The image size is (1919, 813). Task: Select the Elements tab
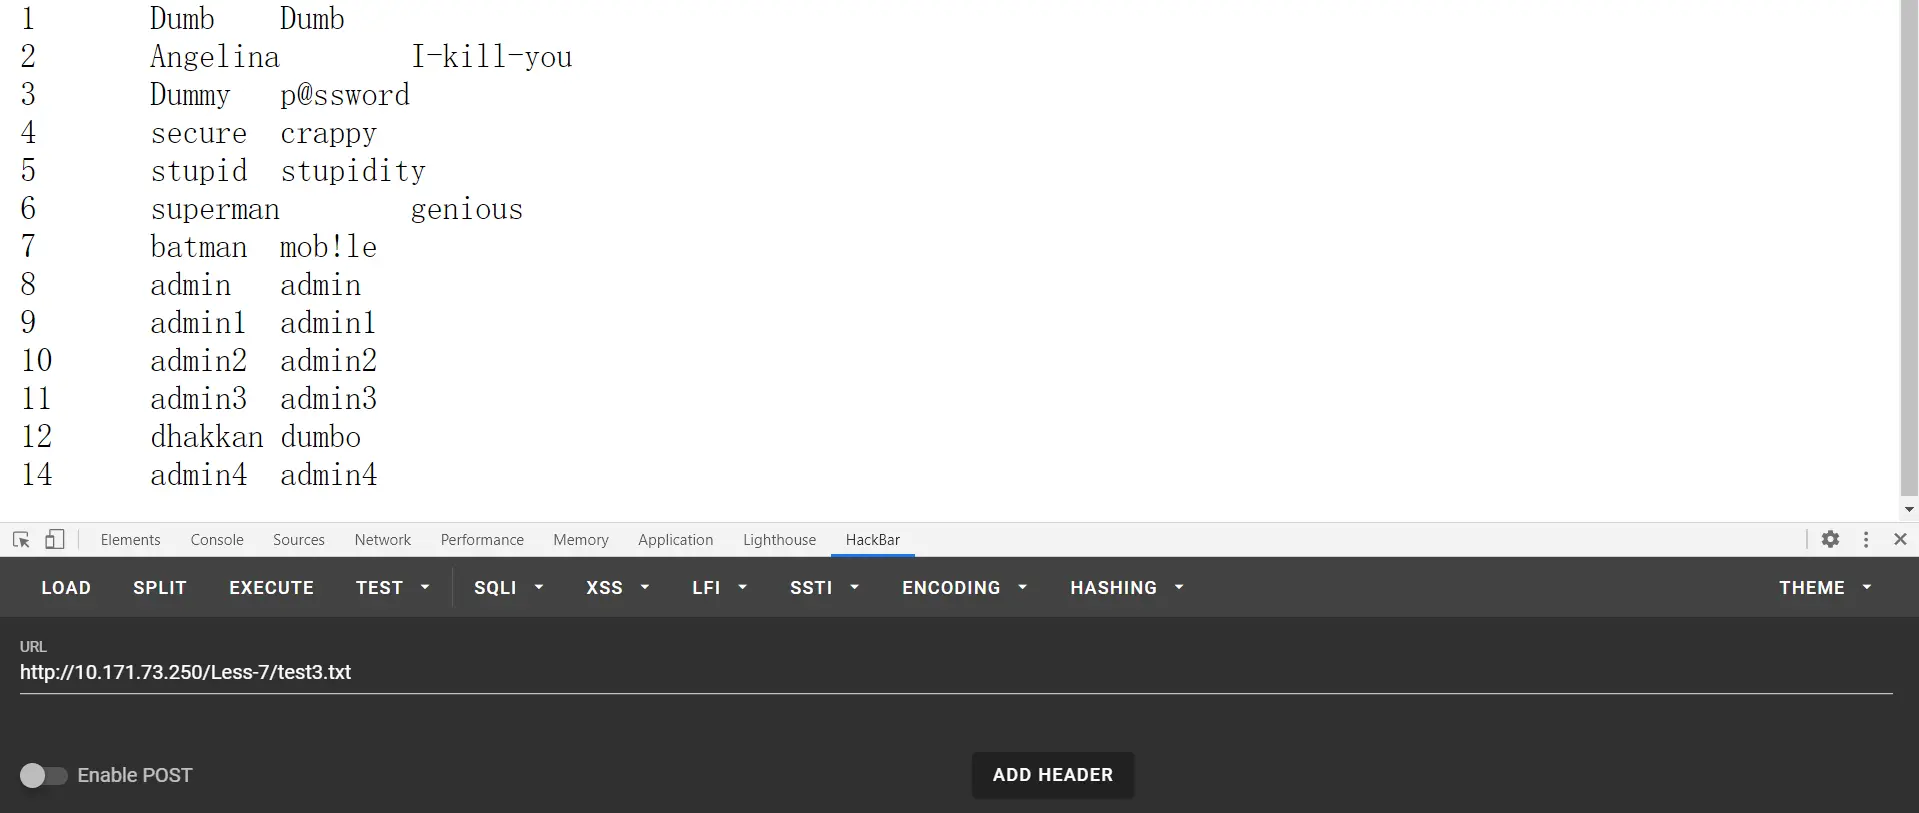pos(130,540)
